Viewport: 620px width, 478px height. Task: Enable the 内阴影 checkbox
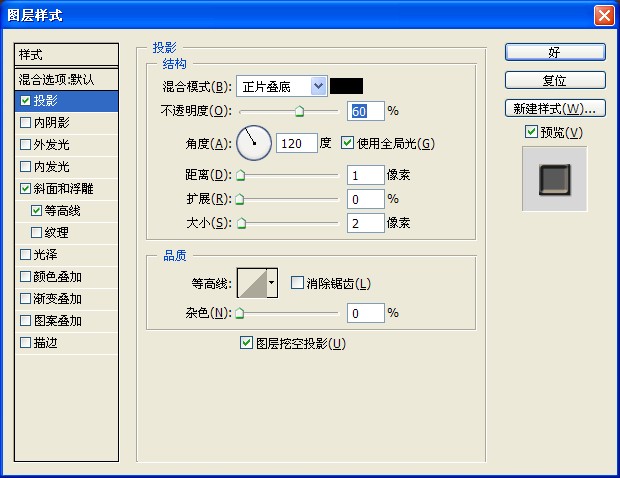coord(26,122)
